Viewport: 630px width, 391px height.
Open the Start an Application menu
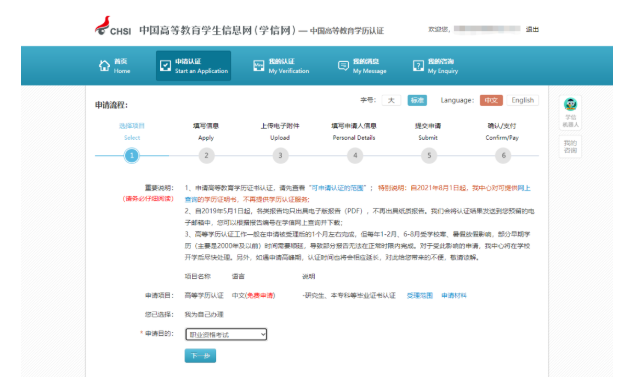194,66
